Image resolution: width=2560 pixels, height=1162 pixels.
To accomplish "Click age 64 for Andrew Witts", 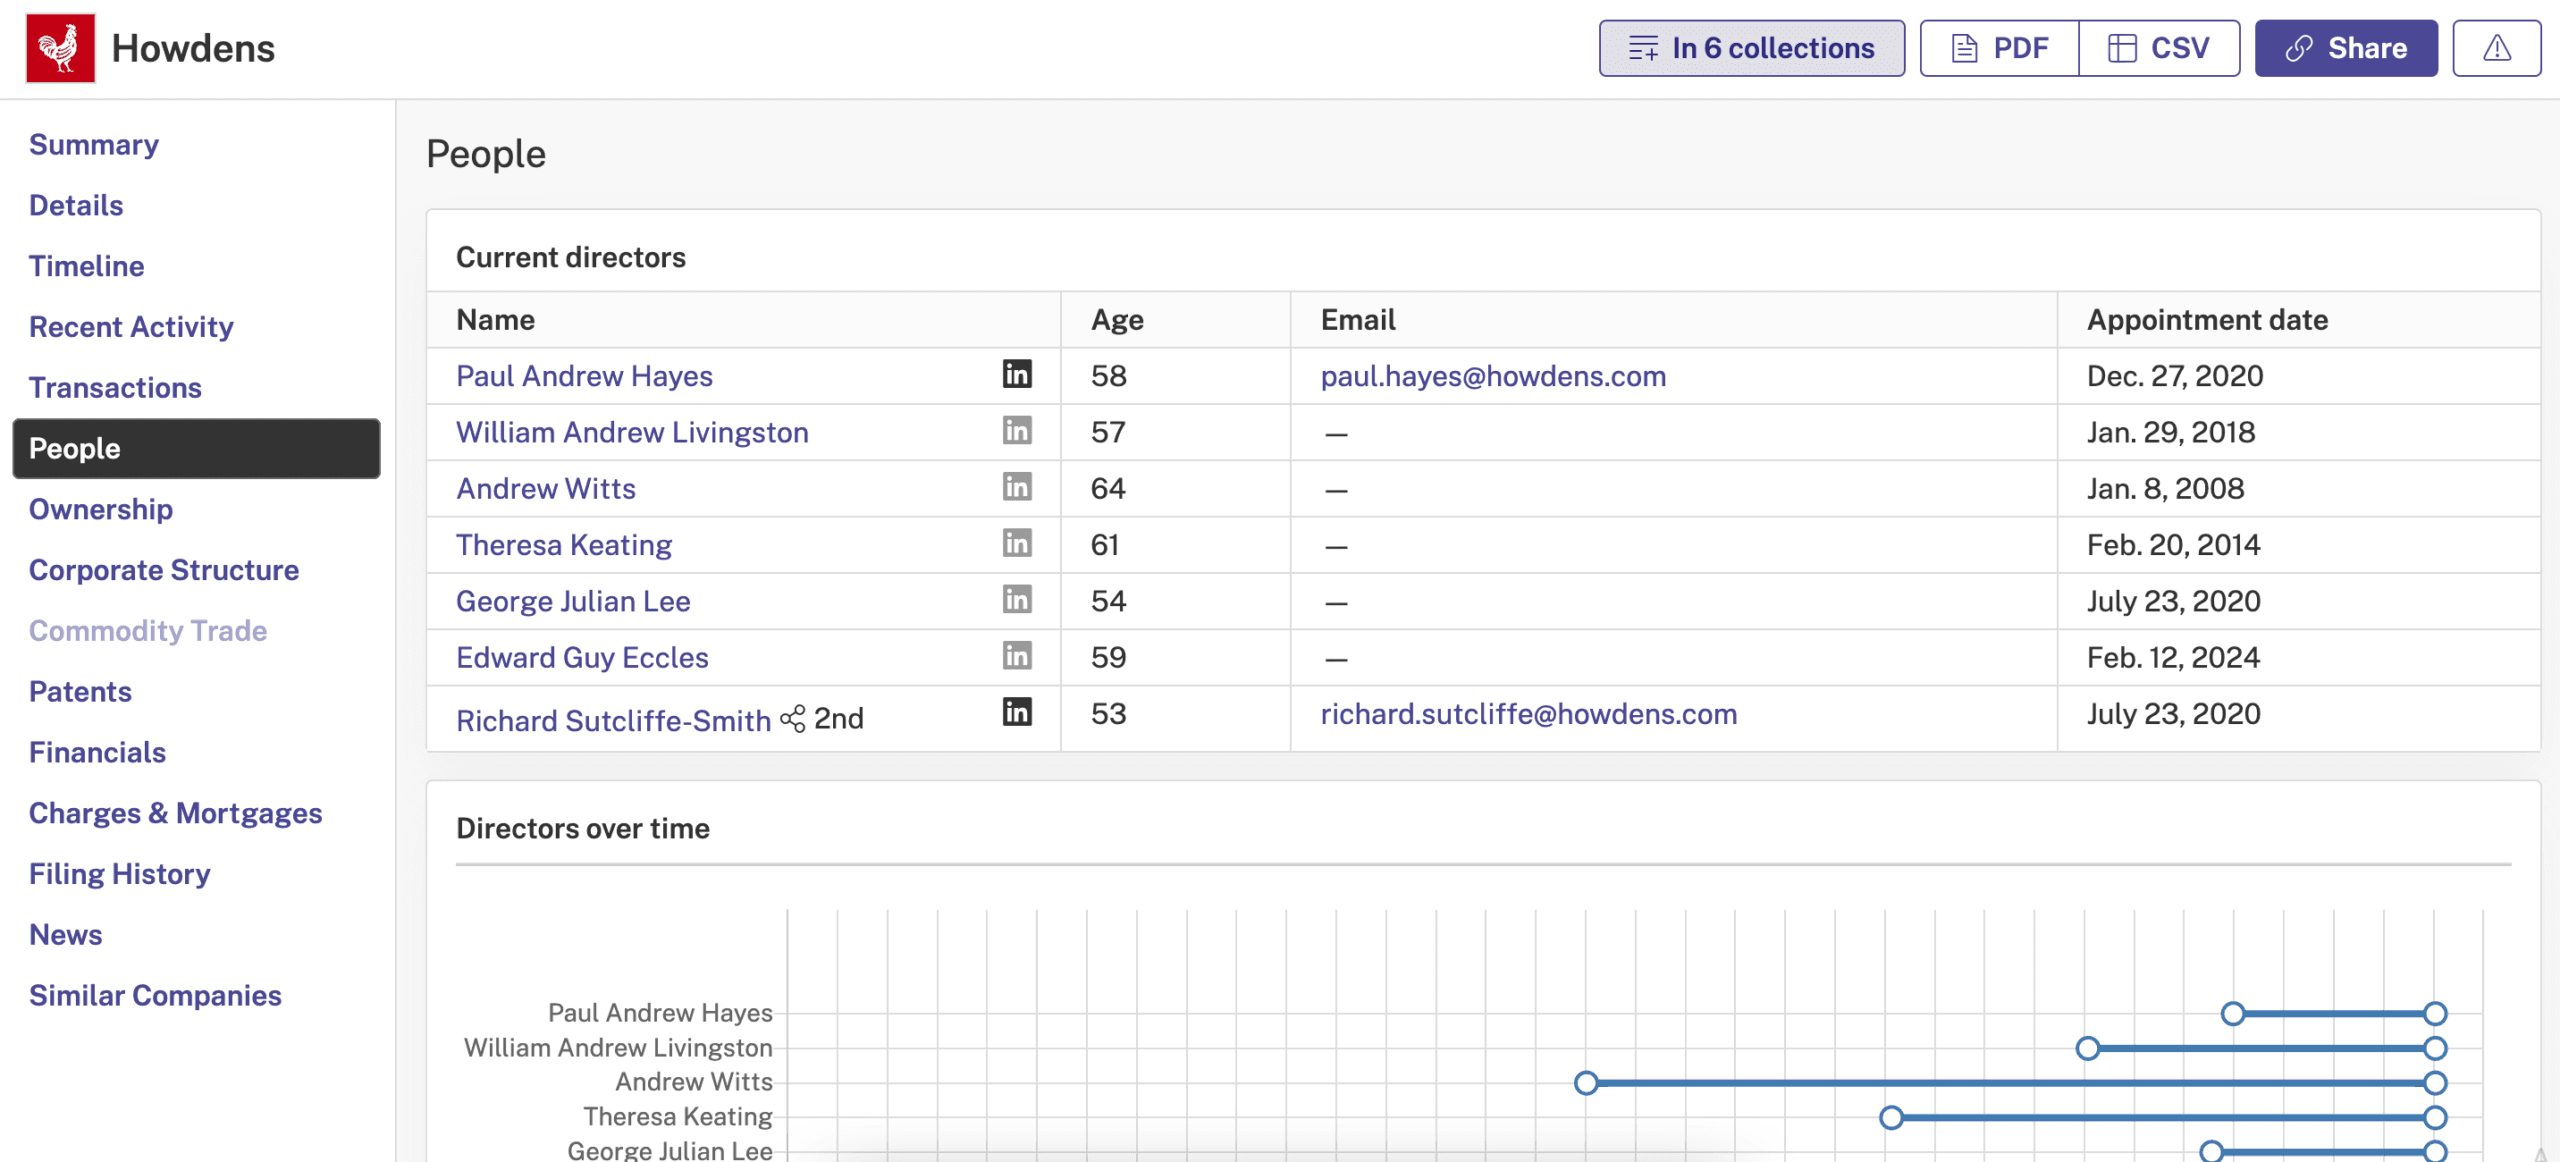I will pos(1108,489).
